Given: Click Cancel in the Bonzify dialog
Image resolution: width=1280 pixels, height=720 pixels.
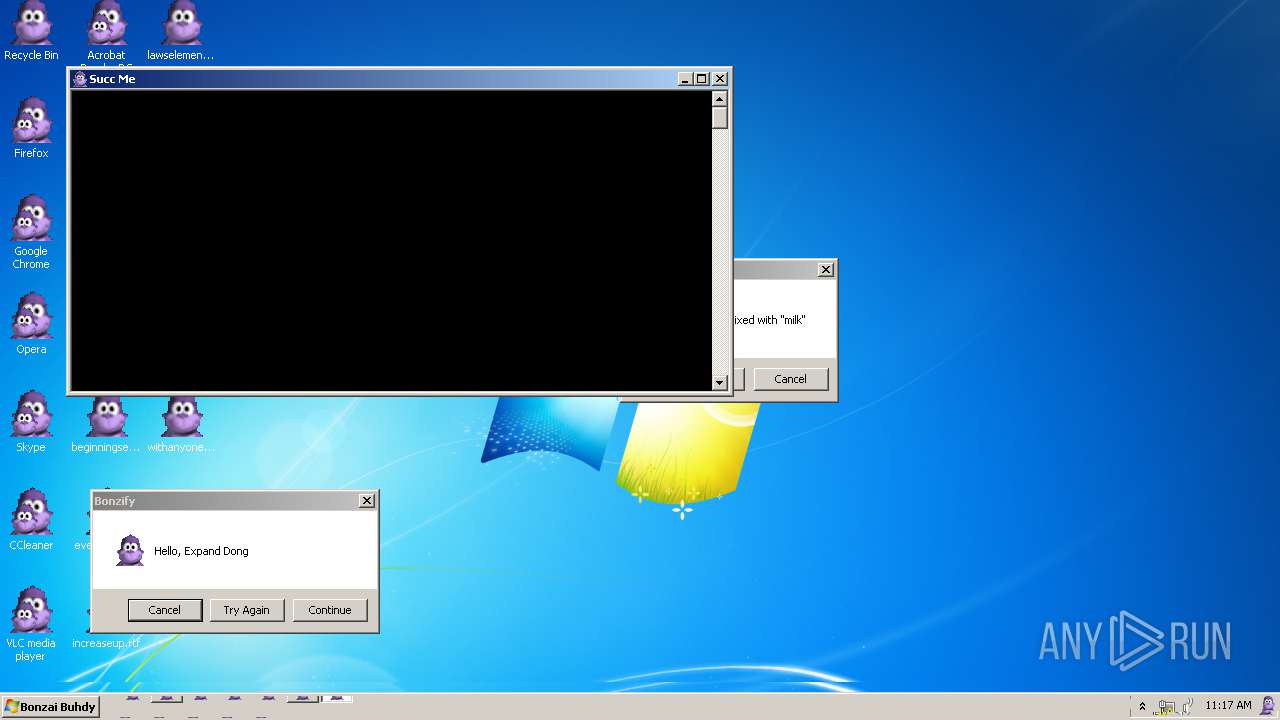Looking at the screenshot, I should coord(165,610).
